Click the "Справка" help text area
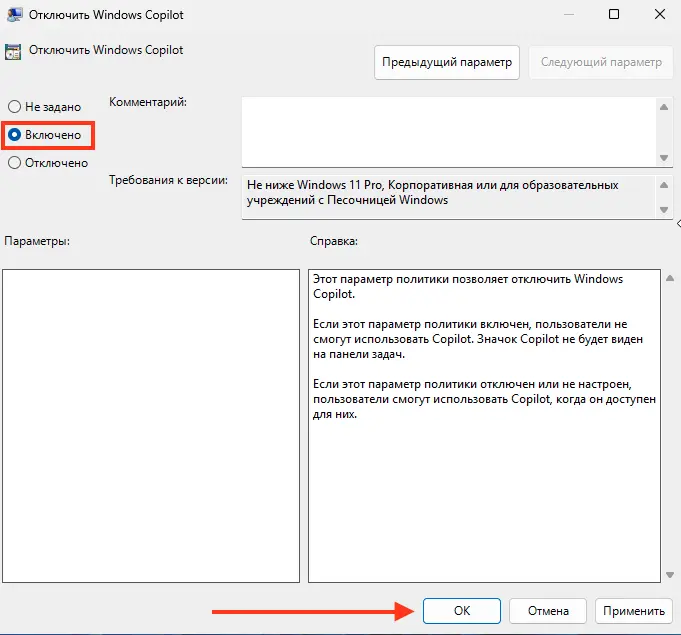The height and width of the screenshot is (635, 681). [484, 426]
